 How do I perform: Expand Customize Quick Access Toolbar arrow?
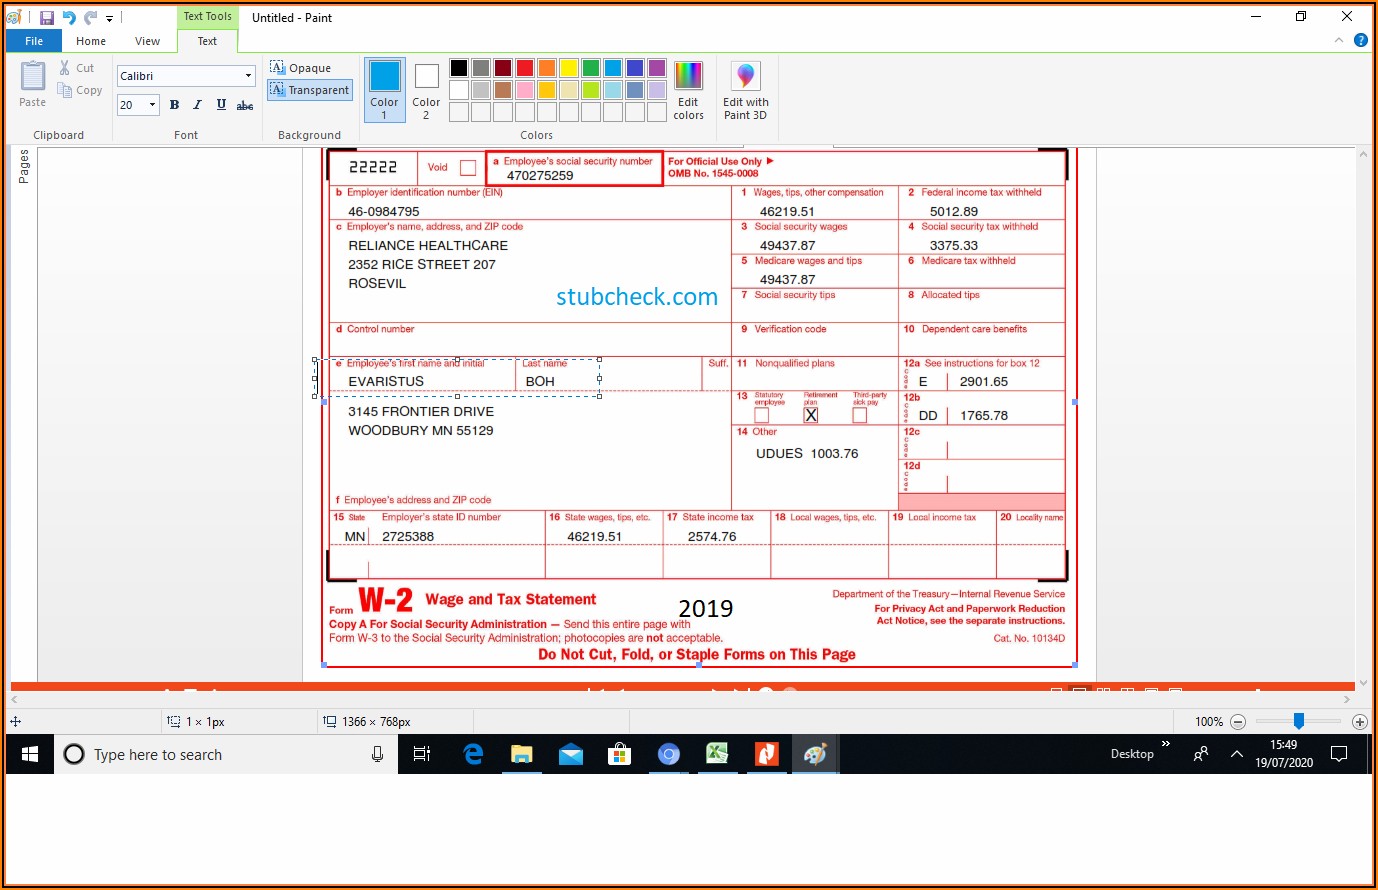click(x=110, y=18)
